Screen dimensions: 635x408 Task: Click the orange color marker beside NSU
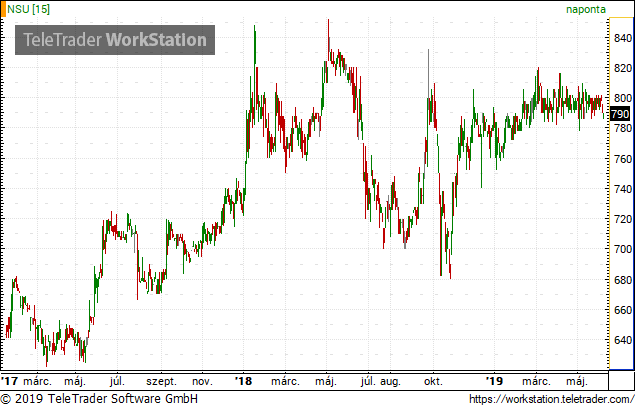(x=2, y=9)
